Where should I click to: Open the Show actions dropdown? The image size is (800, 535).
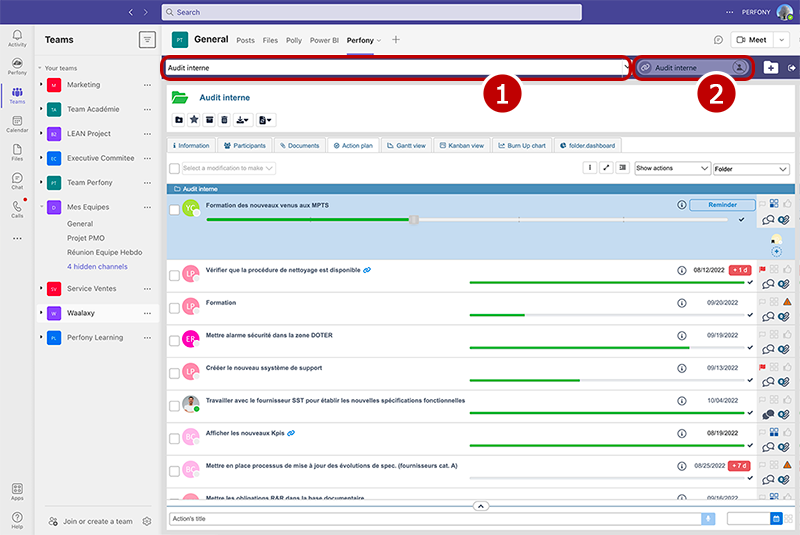coord(672,169)
